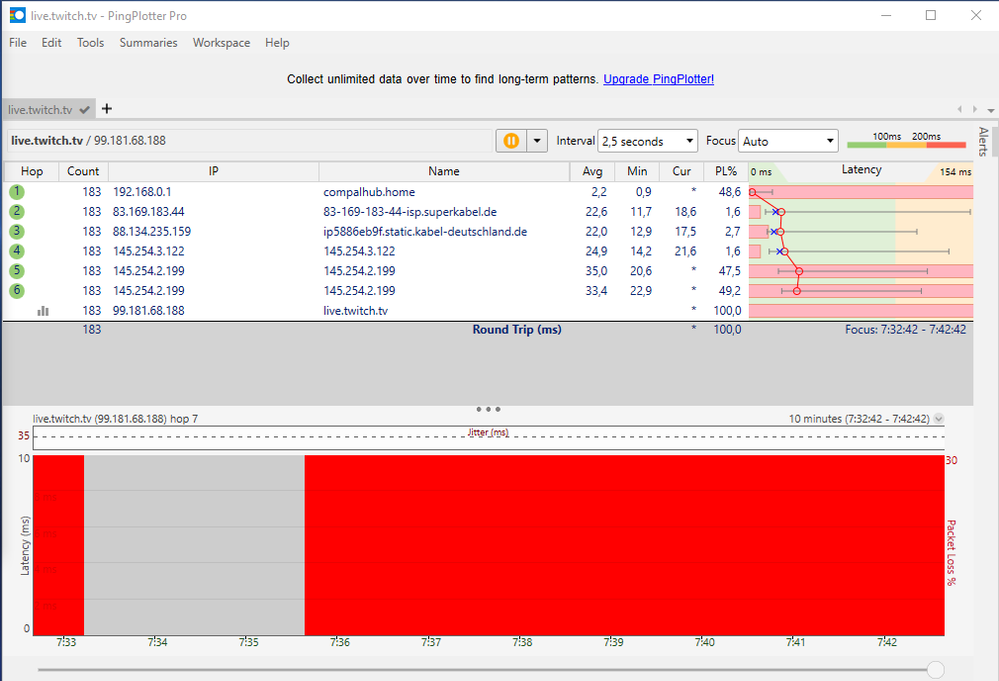999x681 pixels.
Task: Click the Avg column header
Action: (x=592, y=171)
